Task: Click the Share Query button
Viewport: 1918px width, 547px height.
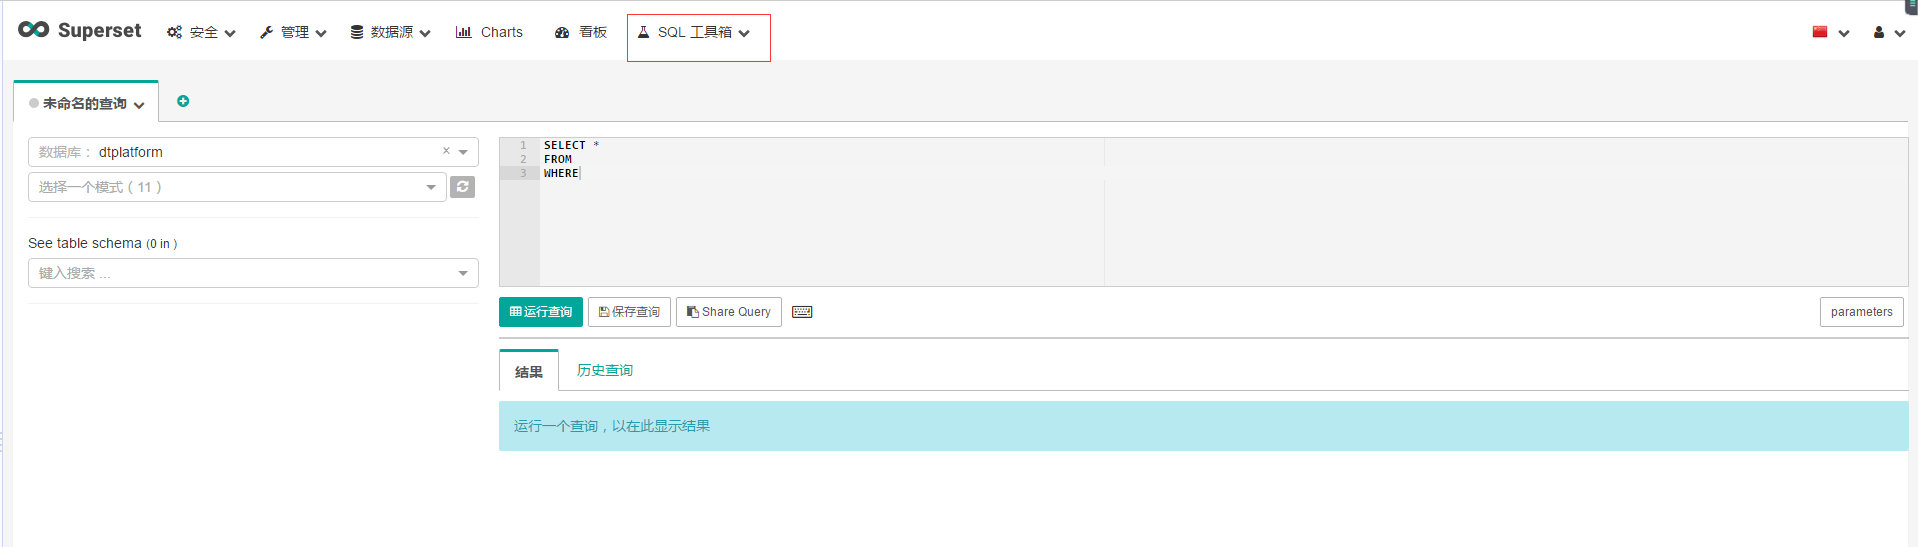Action: click(728, 312)
